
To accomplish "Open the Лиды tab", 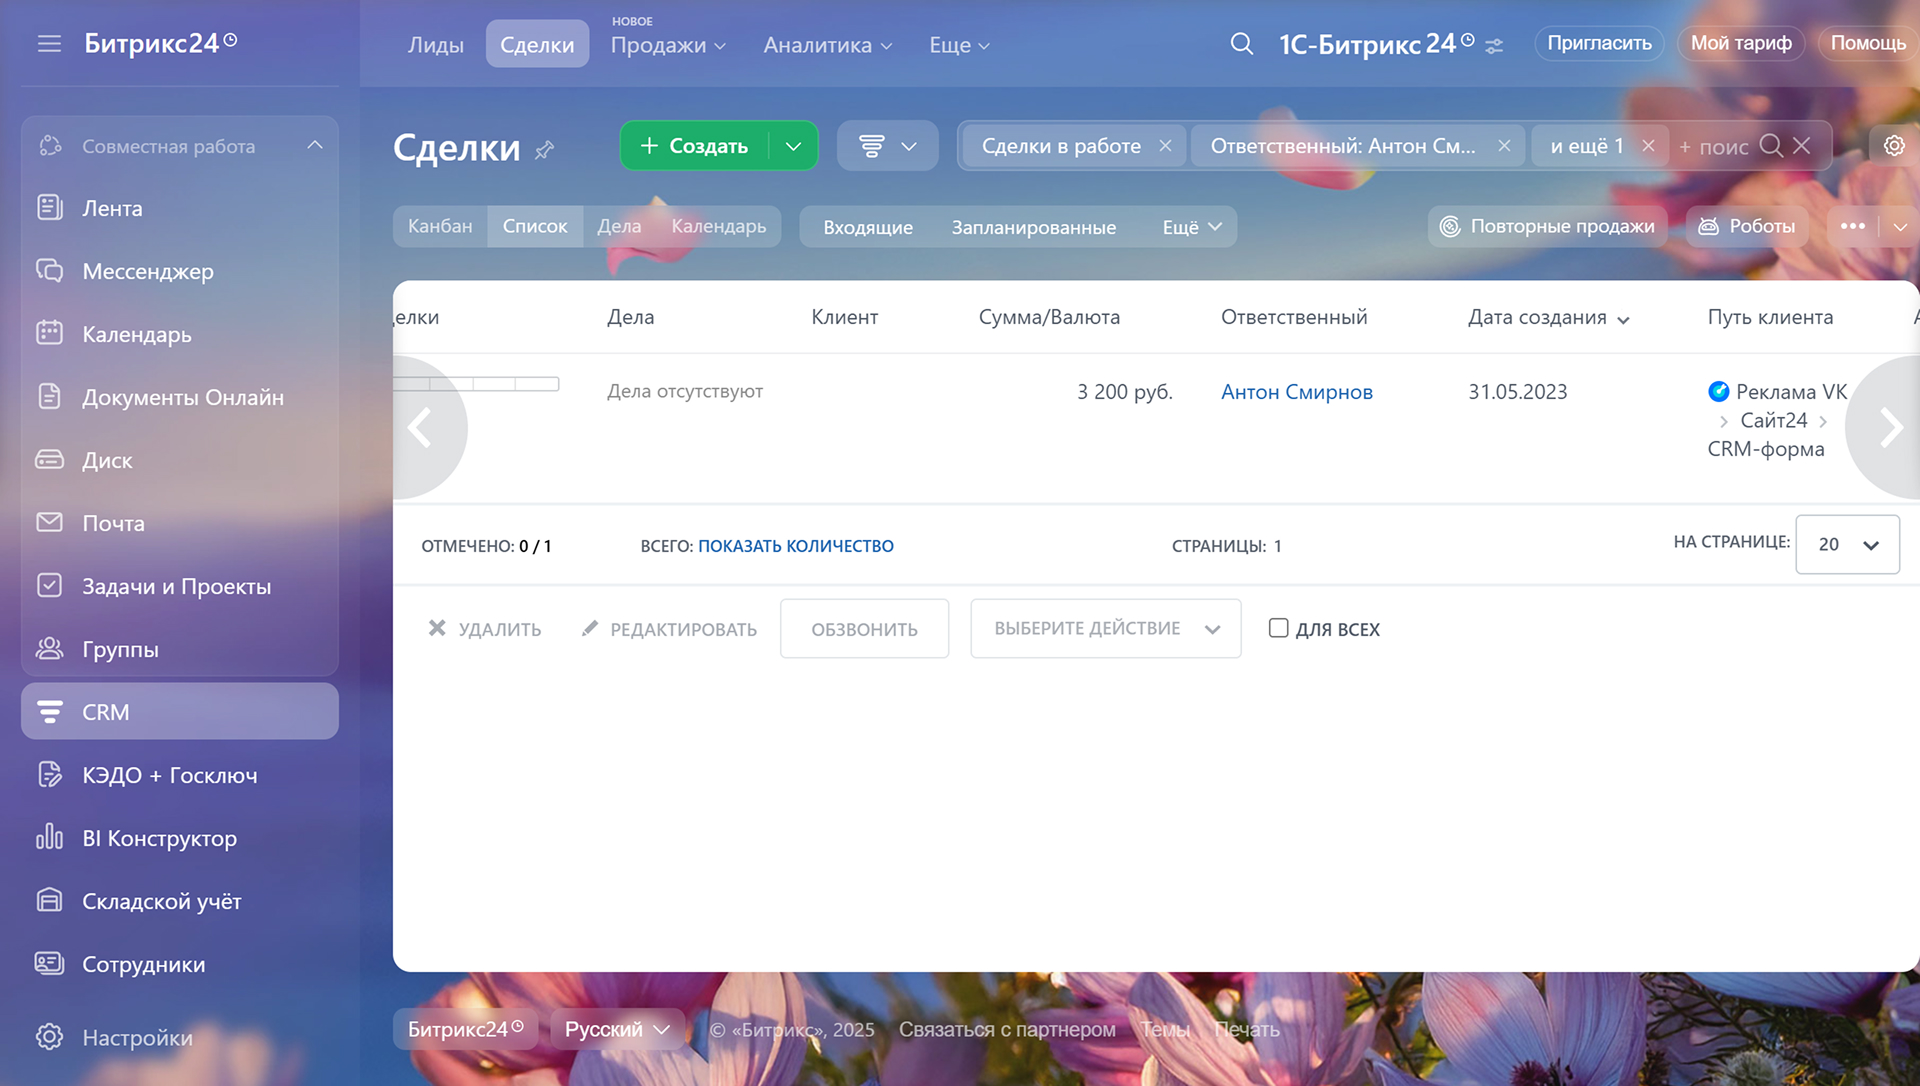I will pos(436,45).
